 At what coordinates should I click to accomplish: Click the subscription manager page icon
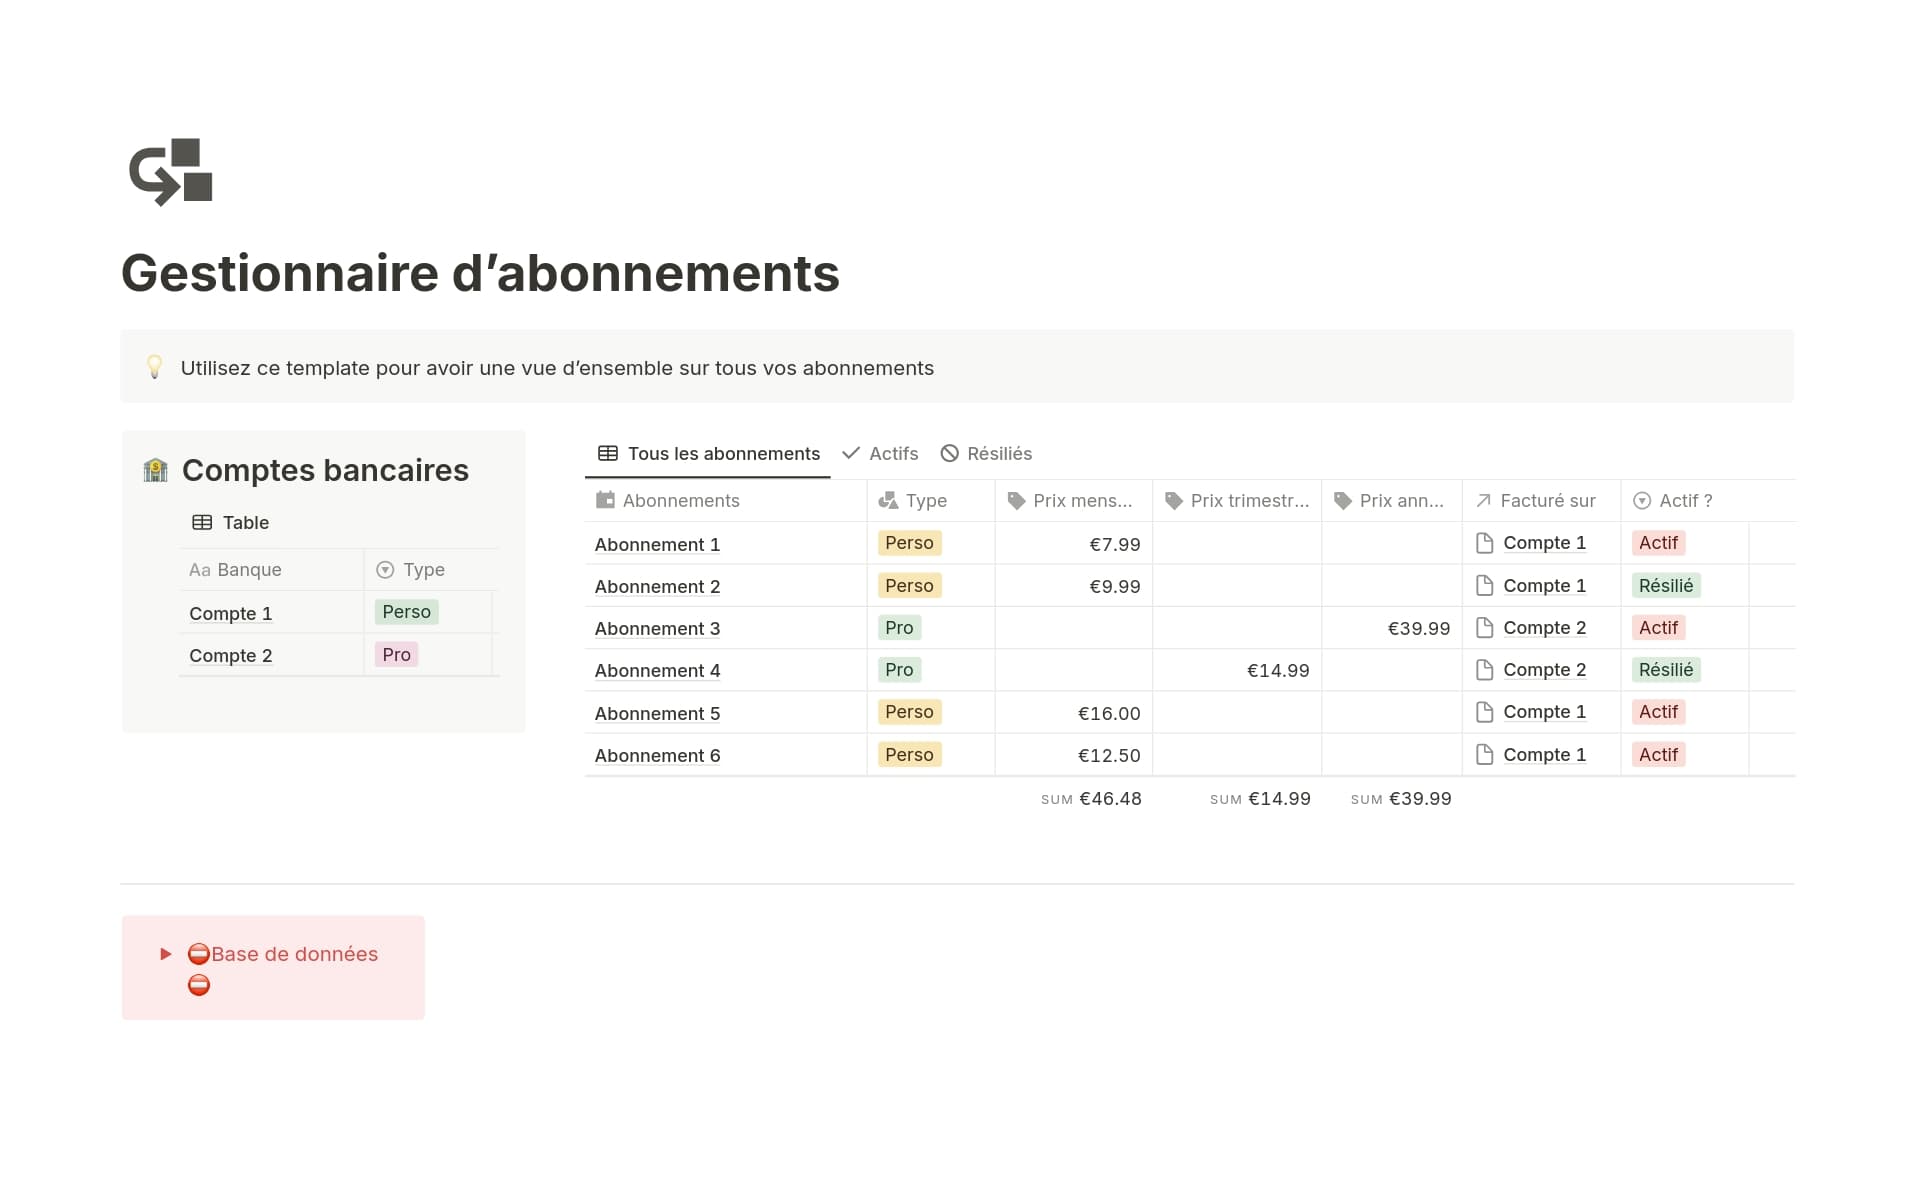(171, 172)
